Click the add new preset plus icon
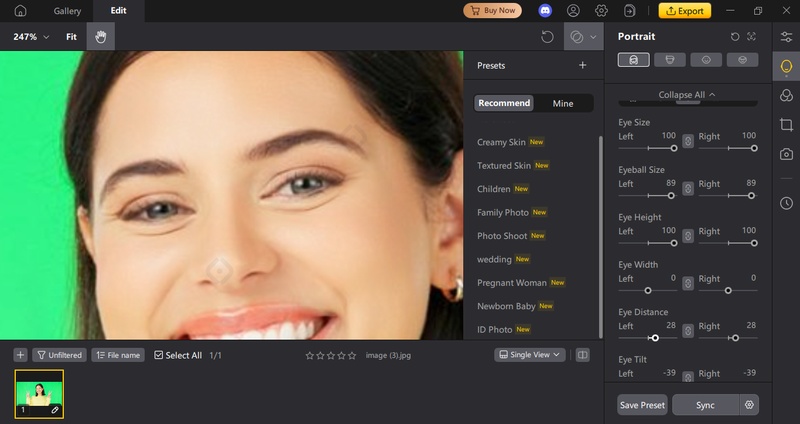The width and height of the screenshot is (800, 424). pos(583,66)
